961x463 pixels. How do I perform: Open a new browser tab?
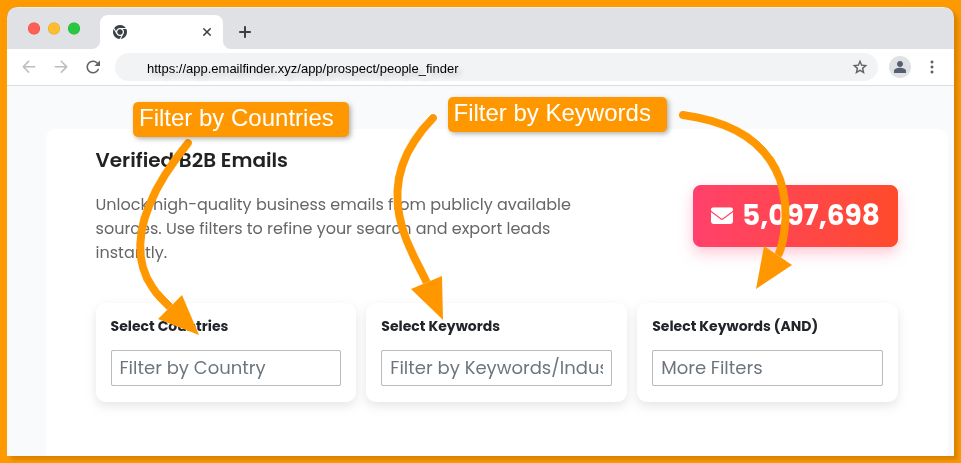point(245,32)
